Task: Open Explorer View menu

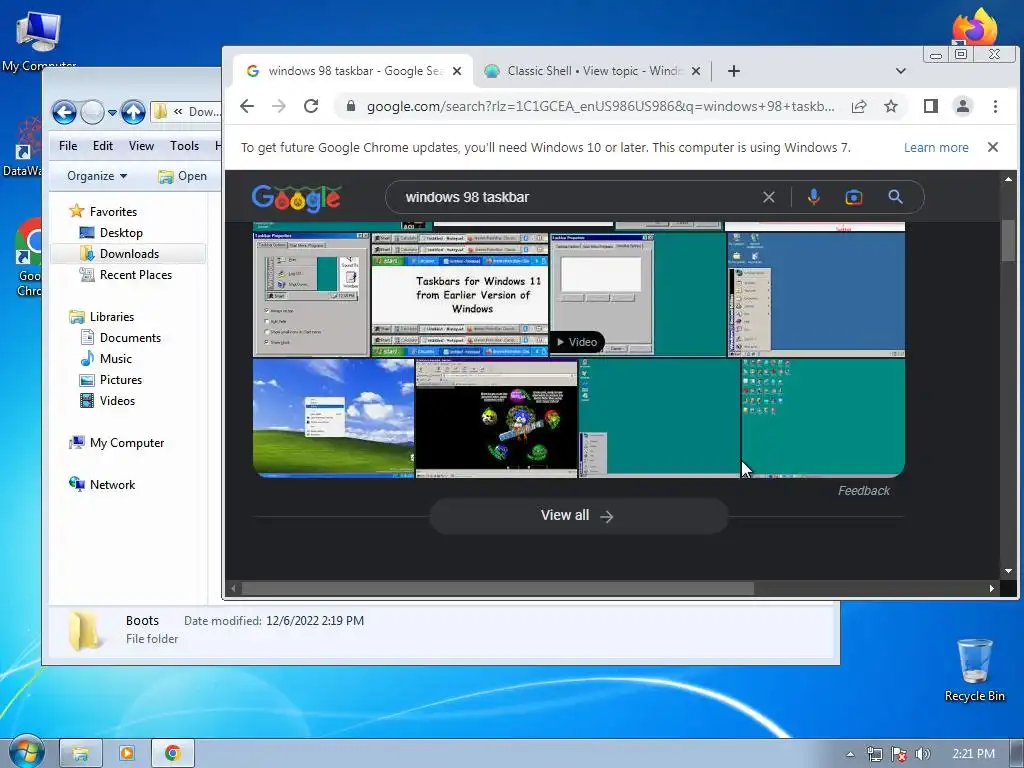Action: click(x=141, y=146)
